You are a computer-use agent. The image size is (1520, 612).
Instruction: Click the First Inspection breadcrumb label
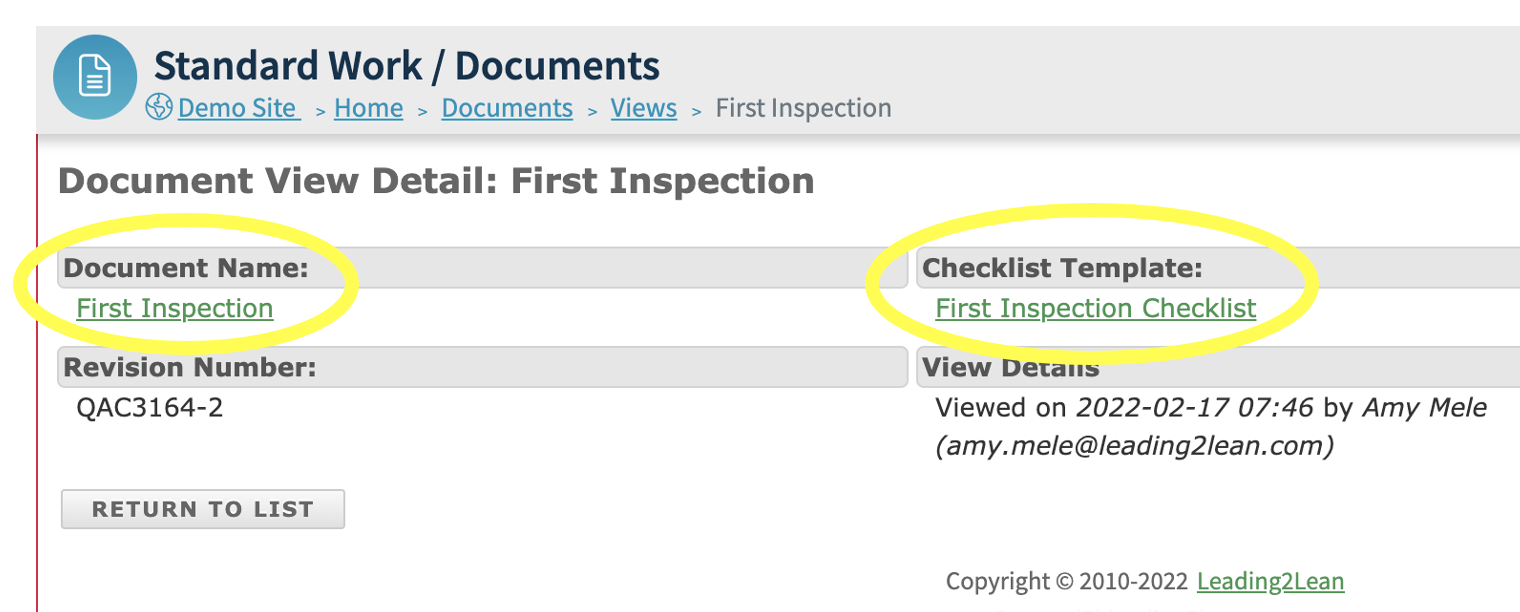[x=803, y=108]
